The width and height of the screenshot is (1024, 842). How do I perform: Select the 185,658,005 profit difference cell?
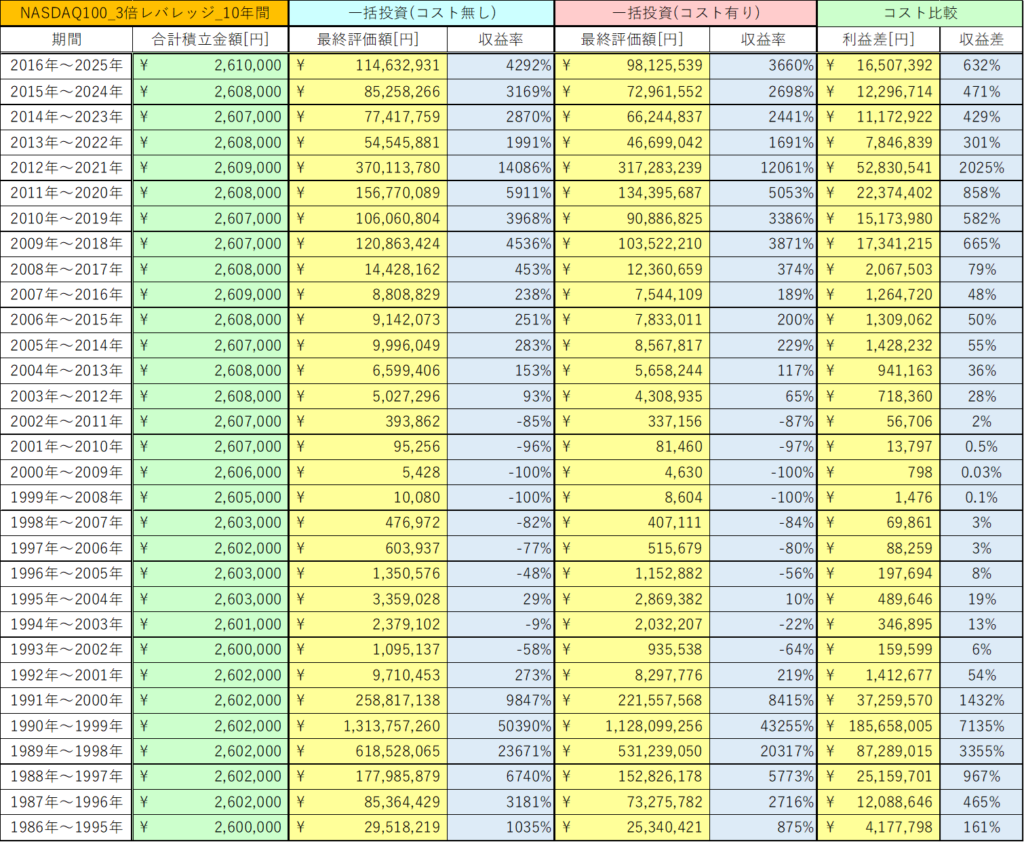point(878,724)
